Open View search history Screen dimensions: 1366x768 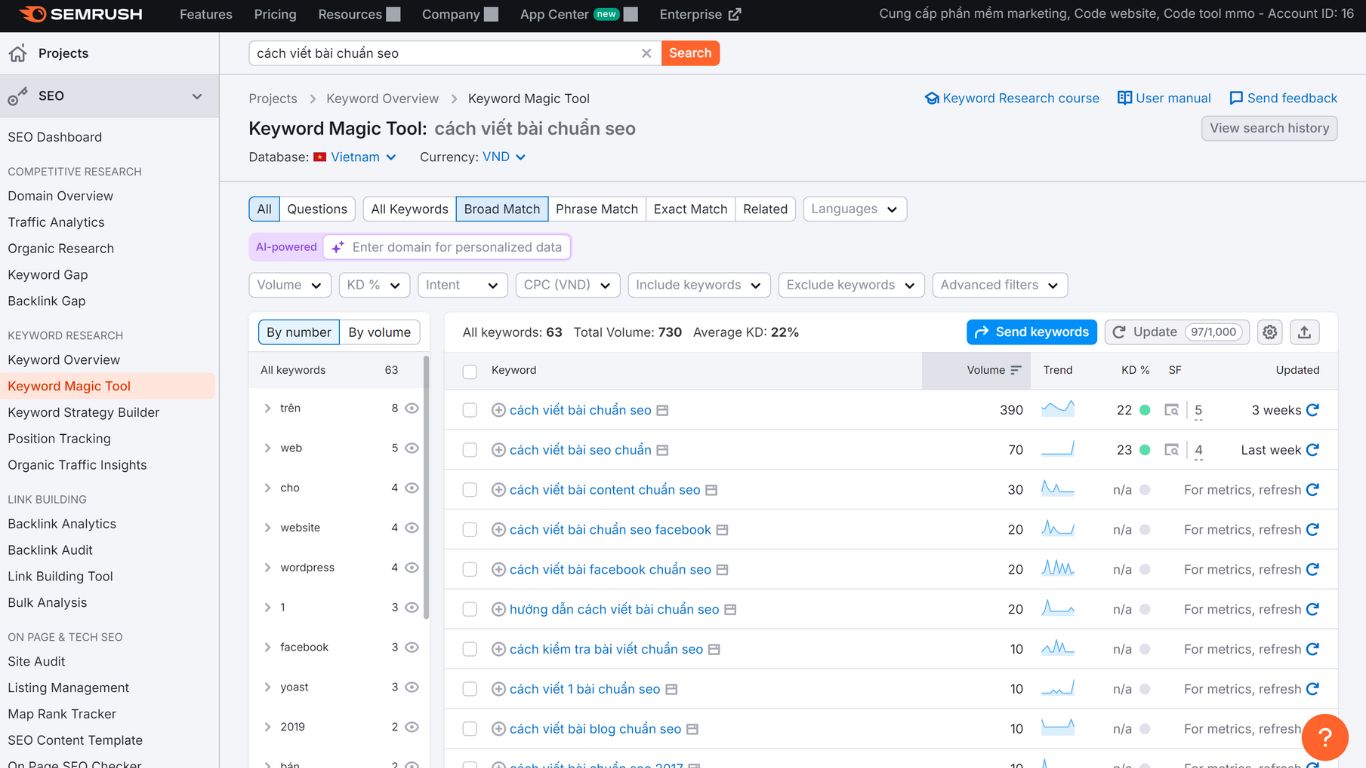pos(1269,128)
